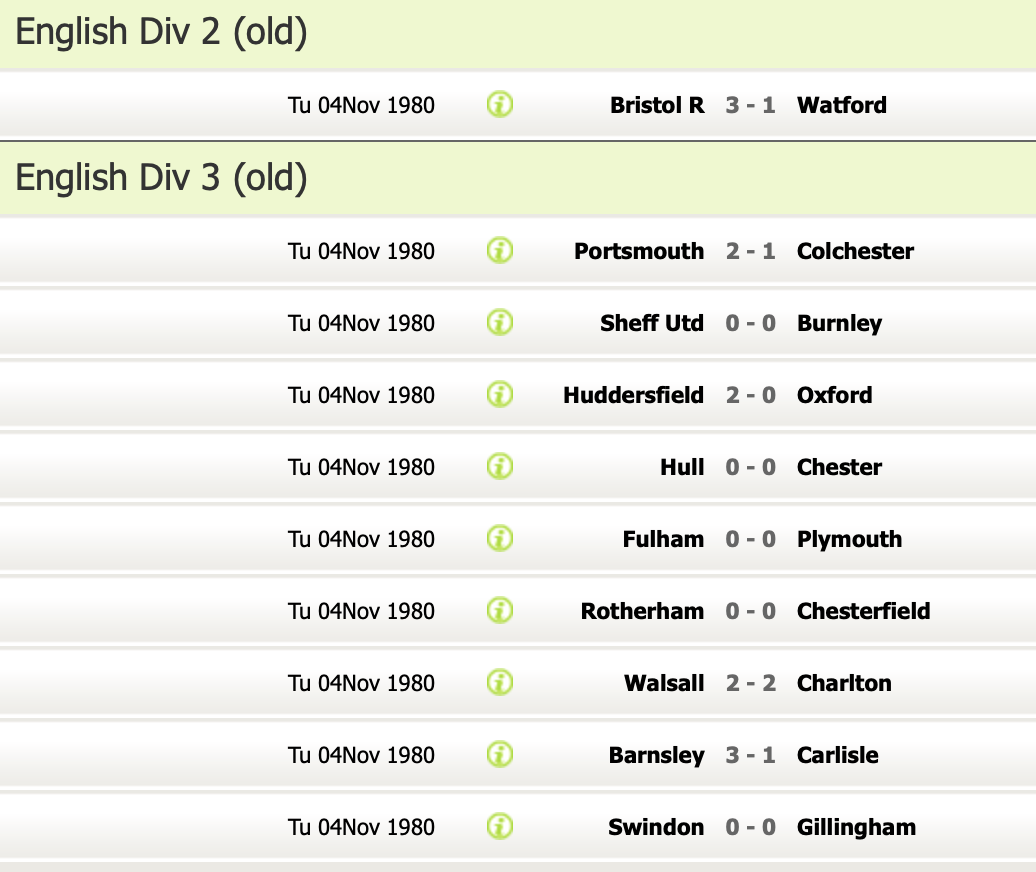The width and height of the screenshot is (1036, 872).
Task: View match info for Barnsley vs Carlisle
Action: click(x=500, y=754)
